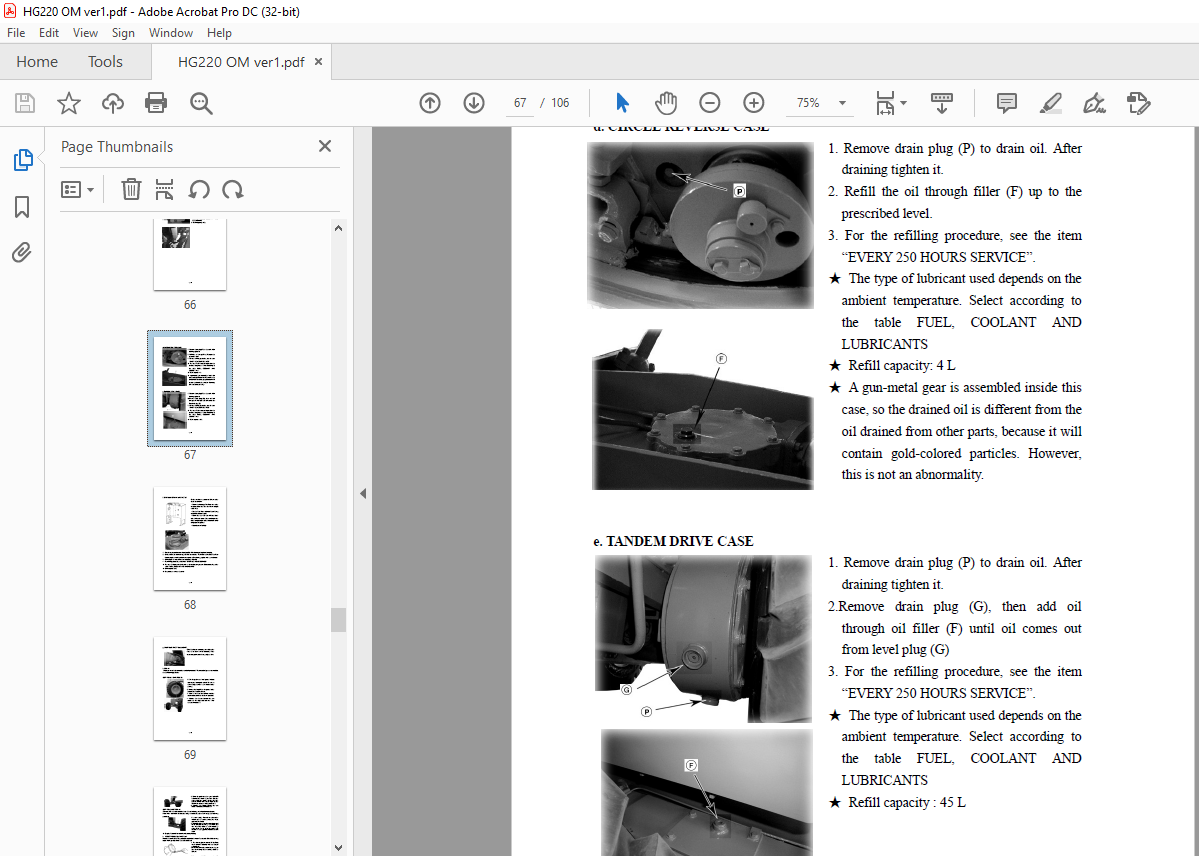1199x856 pixels.
Task: Click the Stamp tool icon
Action: point(1139,103)
